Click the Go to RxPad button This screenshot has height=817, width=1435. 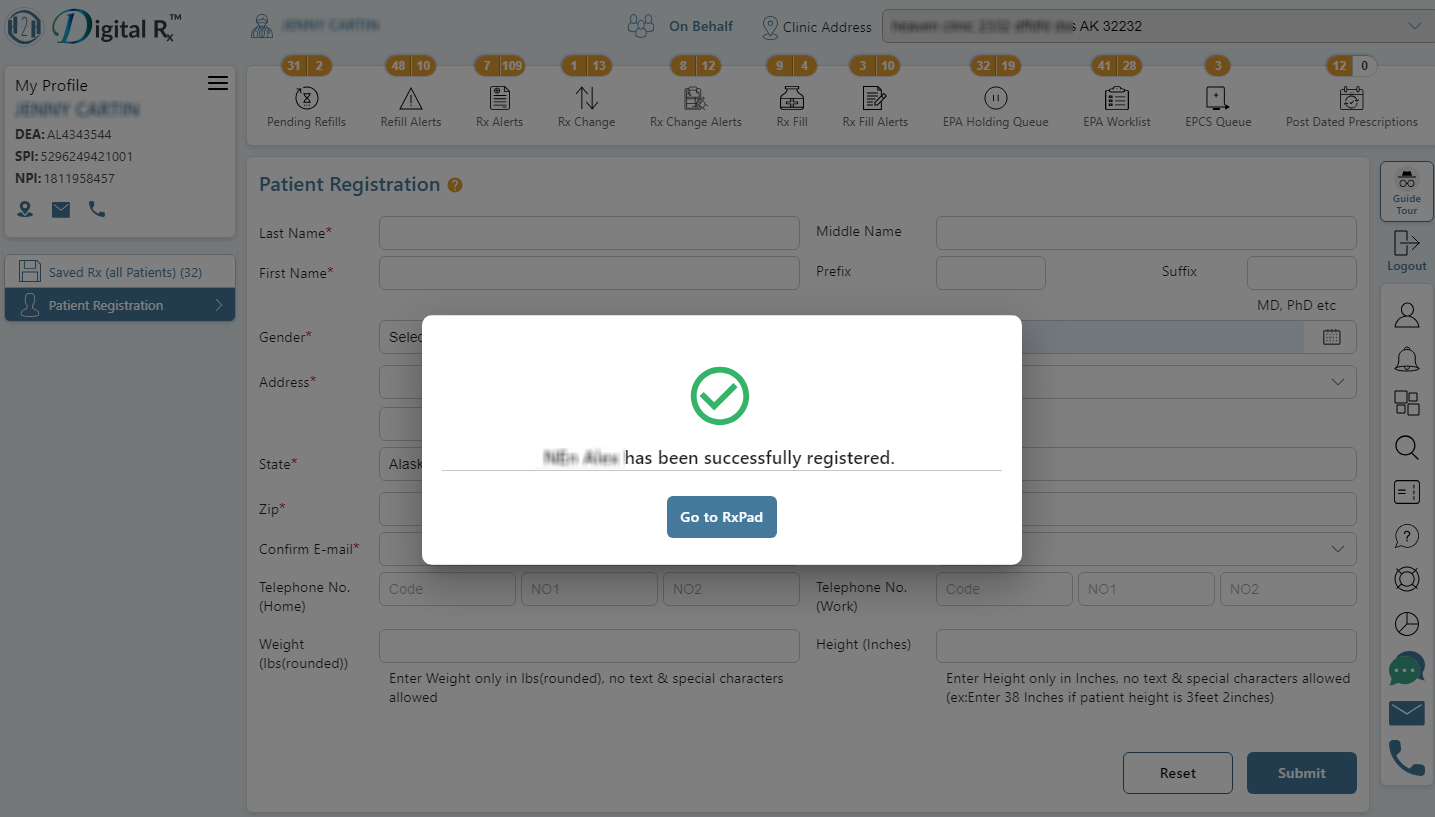(x=721, y=517)
